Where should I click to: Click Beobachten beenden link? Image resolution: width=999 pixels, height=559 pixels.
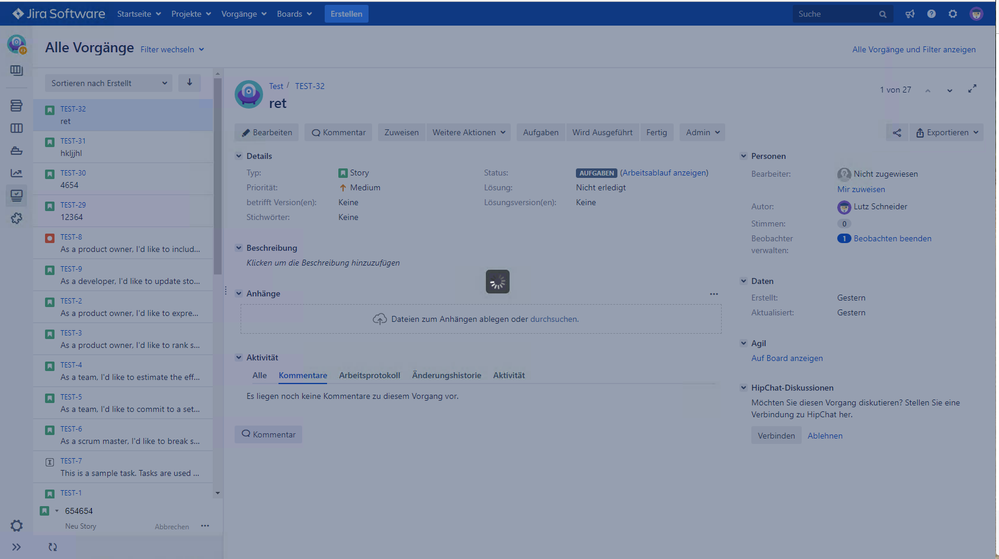[892, 238]
